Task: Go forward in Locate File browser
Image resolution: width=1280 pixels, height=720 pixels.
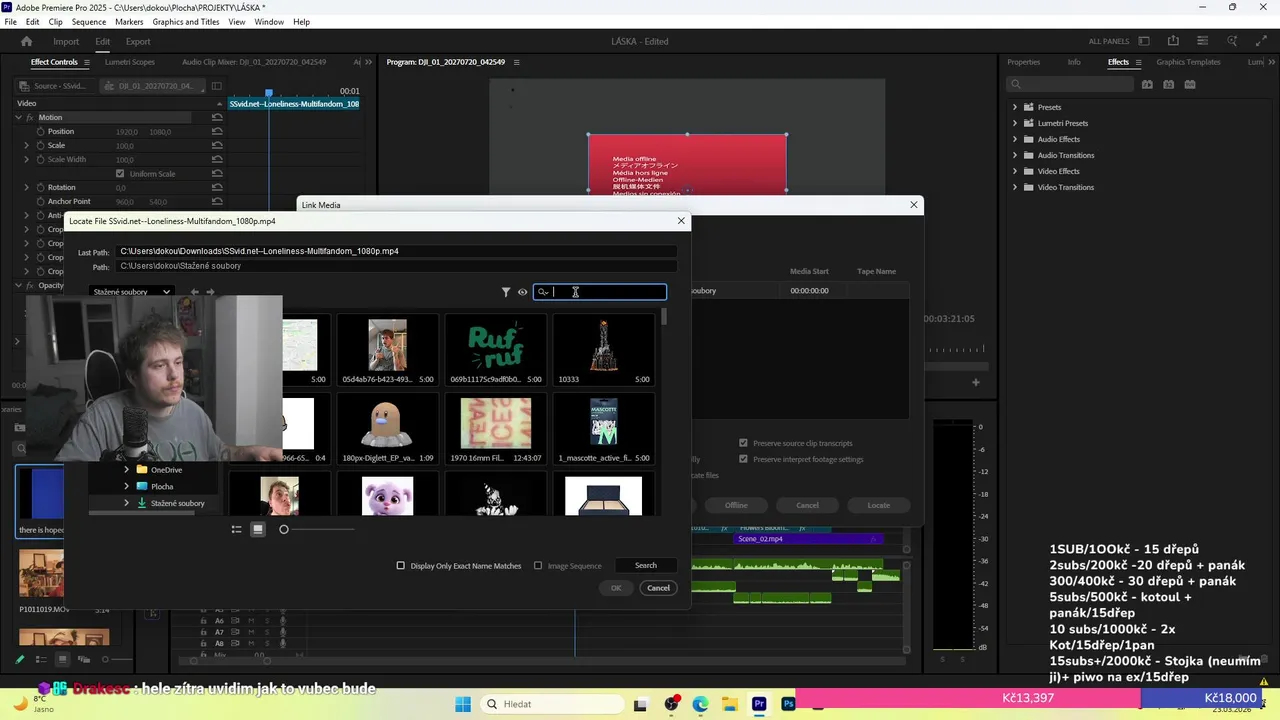Action: (x=210, y=292)
